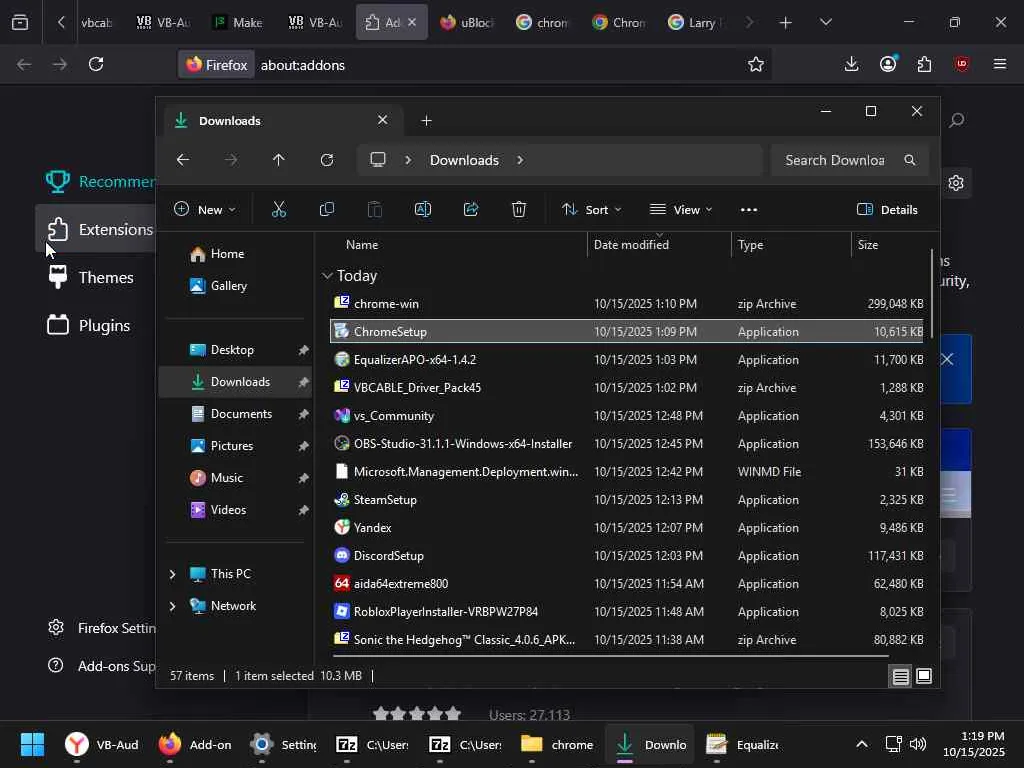
Task: Open add-ons gear settings icon
Action: point(955,183)
